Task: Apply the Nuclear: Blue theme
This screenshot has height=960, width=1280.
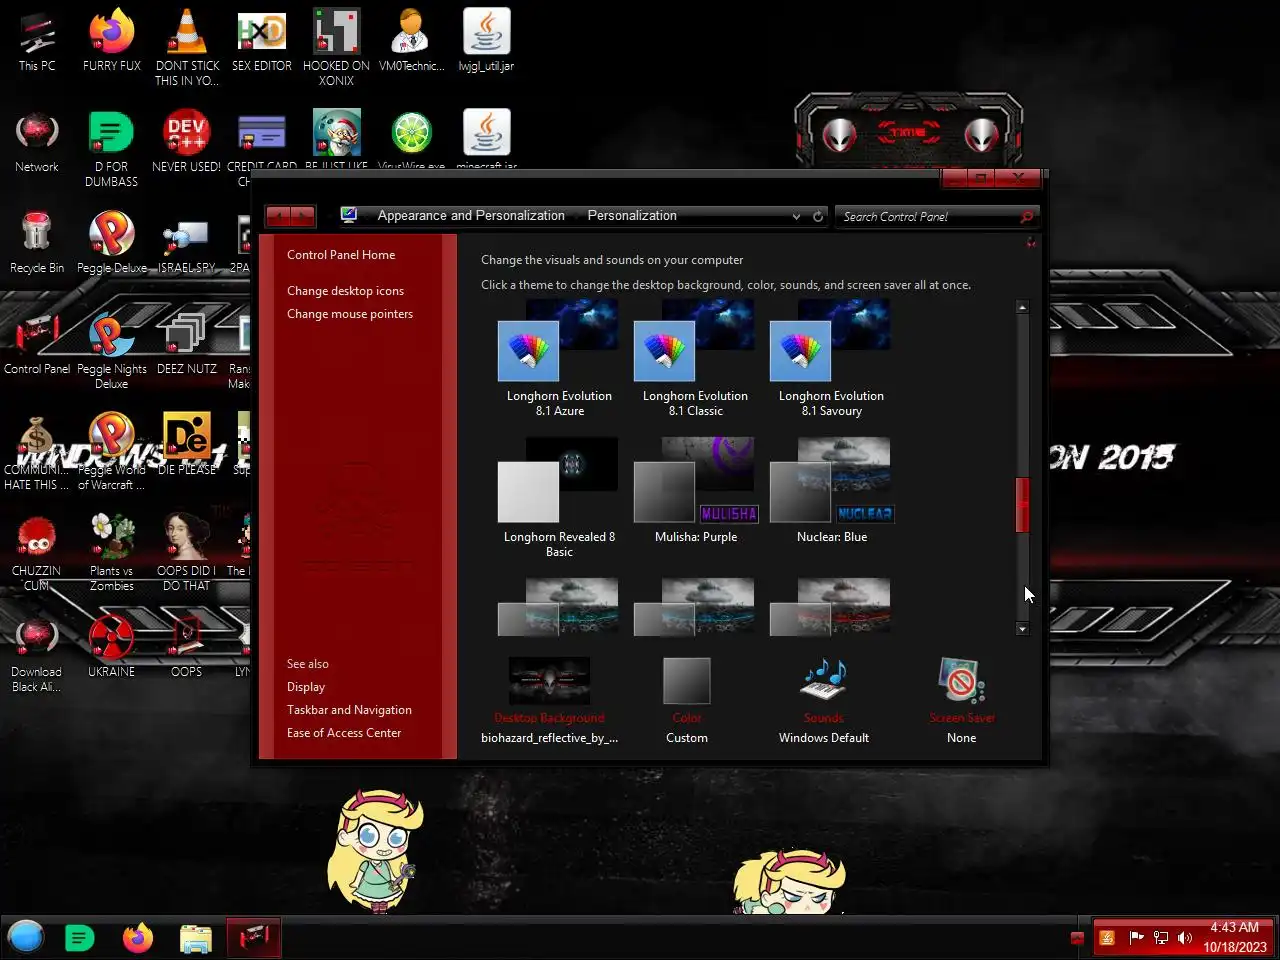Action: 831,491
